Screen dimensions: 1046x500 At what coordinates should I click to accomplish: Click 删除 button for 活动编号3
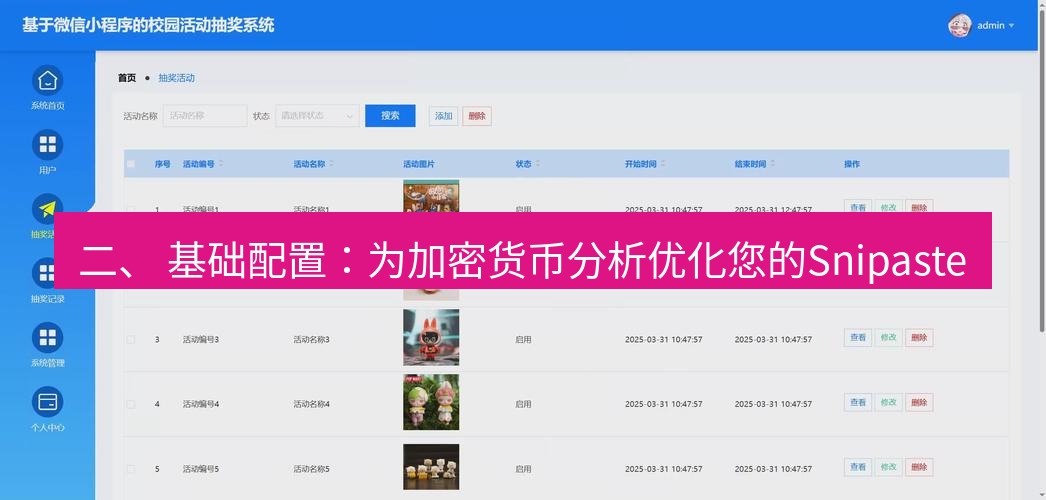tap(919, 338)
